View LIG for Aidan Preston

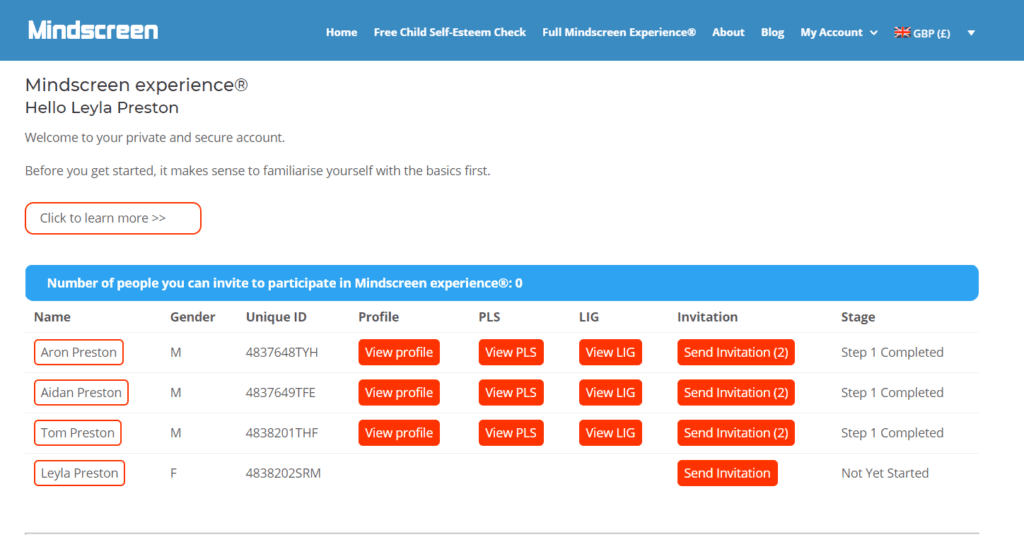(610, 393)
